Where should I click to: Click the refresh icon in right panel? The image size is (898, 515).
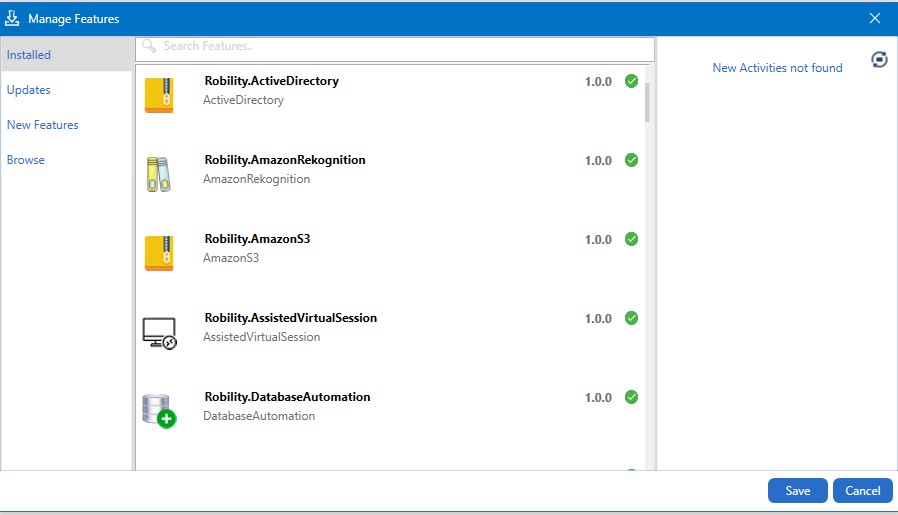[879, 60]
